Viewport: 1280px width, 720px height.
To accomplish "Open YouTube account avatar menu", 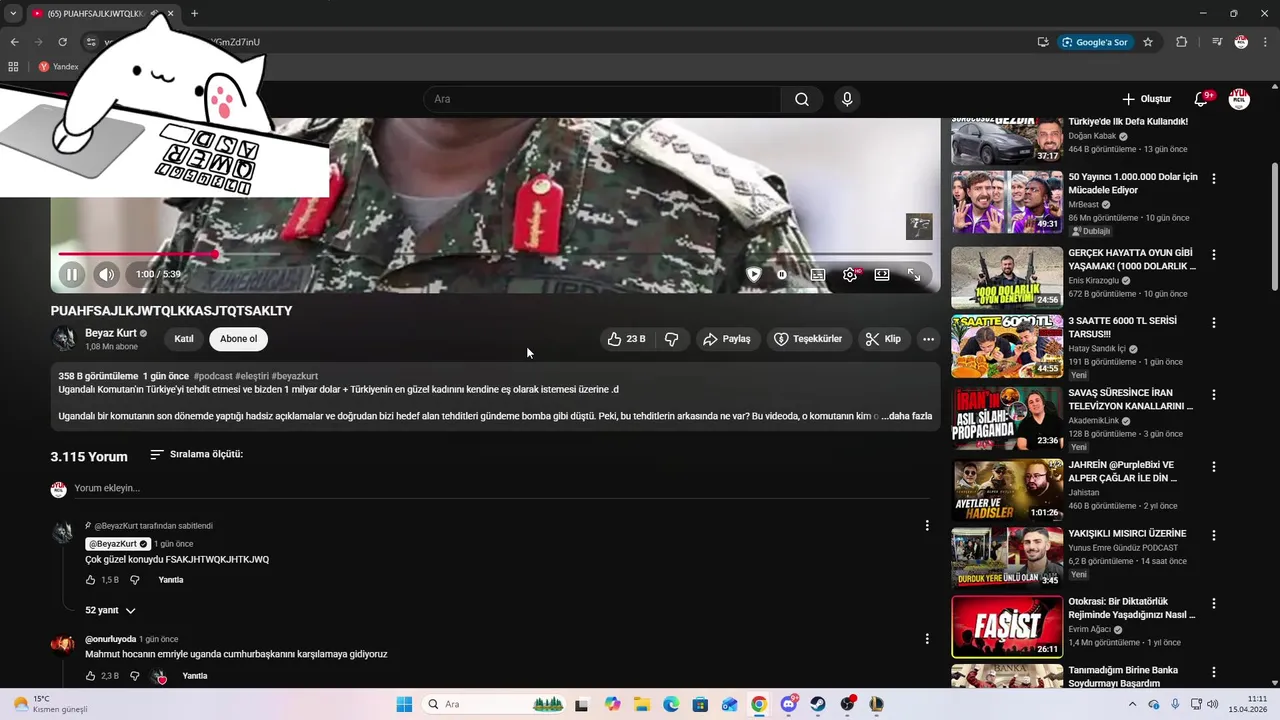I will [x=1239, y=99].
